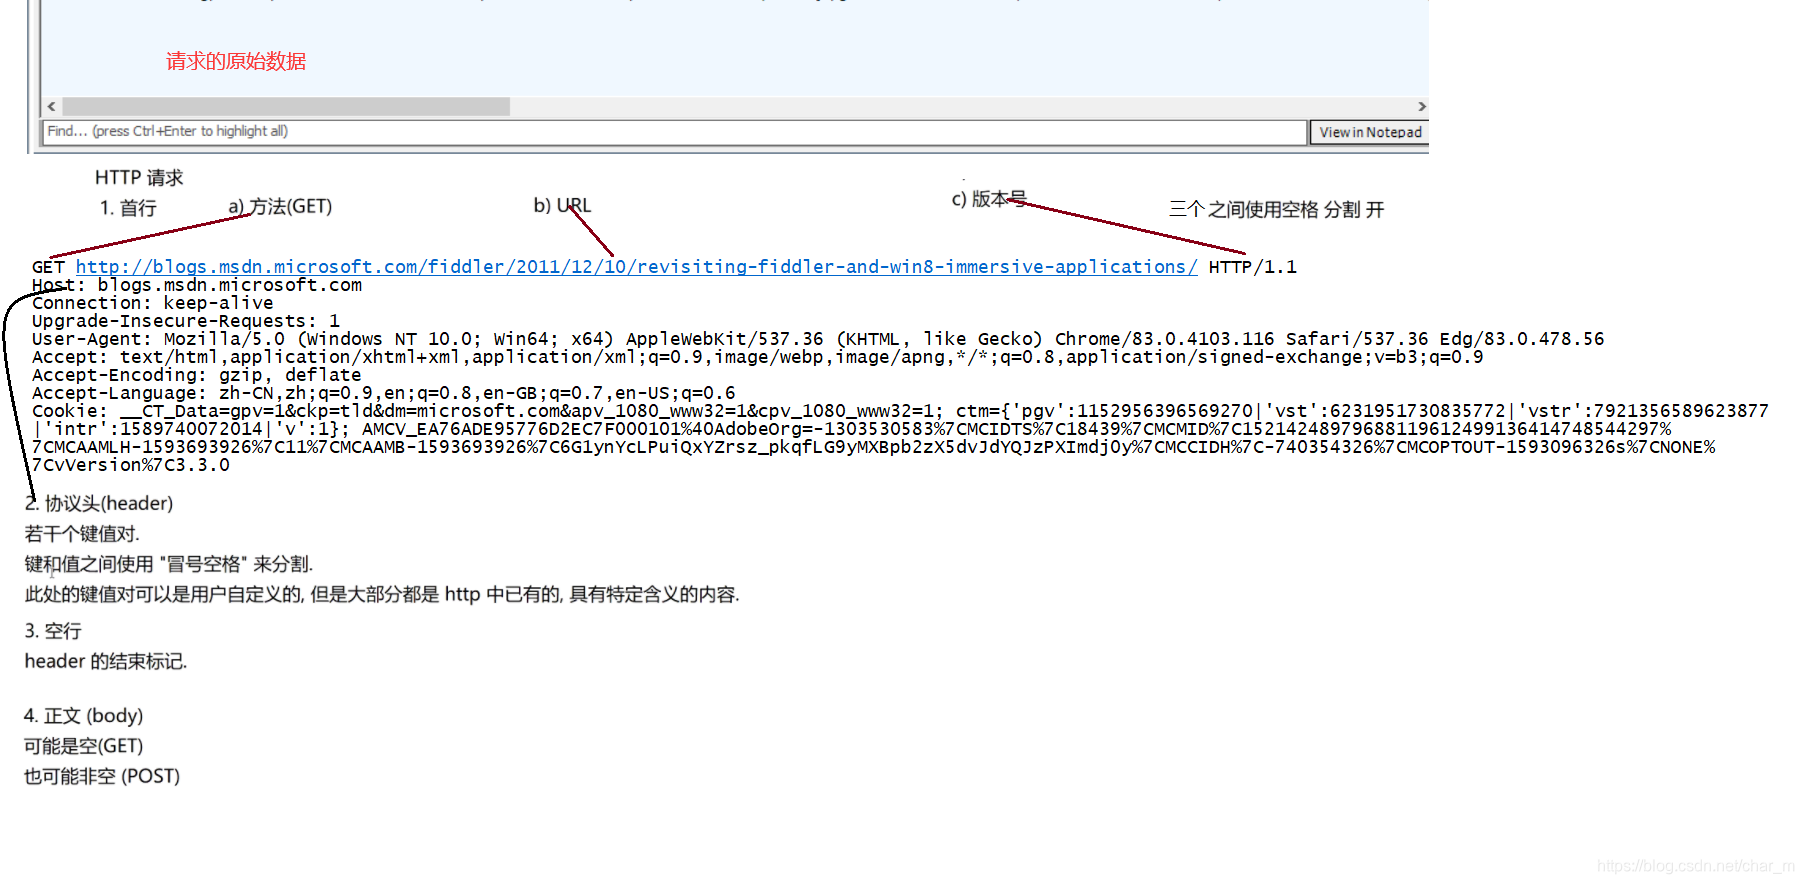The width and height of the screenshot is (1804, 884).
Task: Click the 7CvVersion%7C3.3.0 cookie line
Action: (x=131, y=465)
